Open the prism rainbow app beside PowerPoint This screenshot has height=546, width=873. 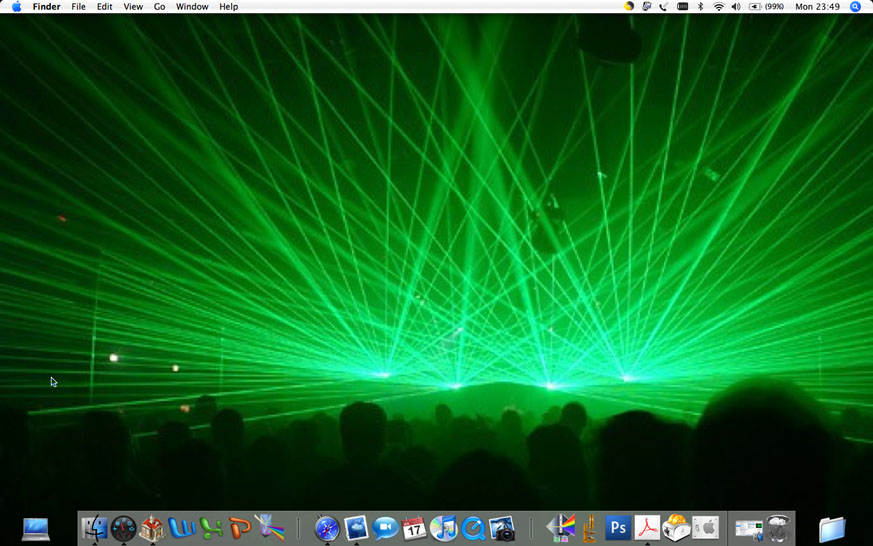[269, 527]
